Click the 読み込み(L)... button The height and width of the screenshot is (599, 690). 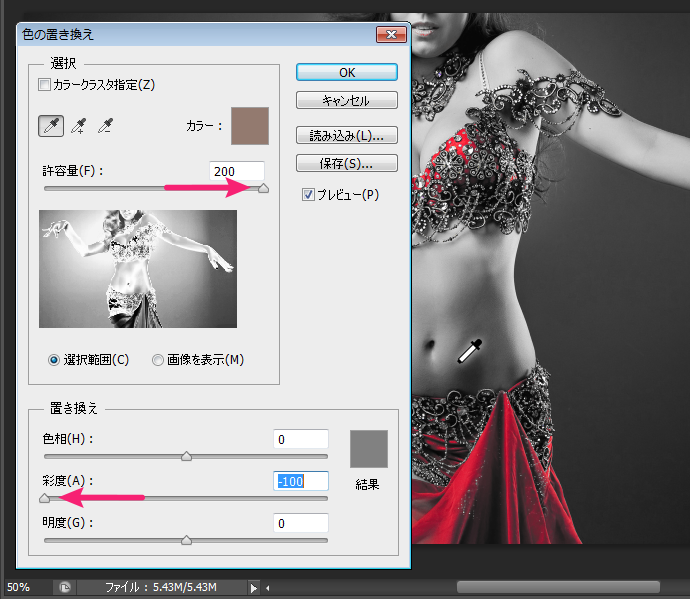347,135
